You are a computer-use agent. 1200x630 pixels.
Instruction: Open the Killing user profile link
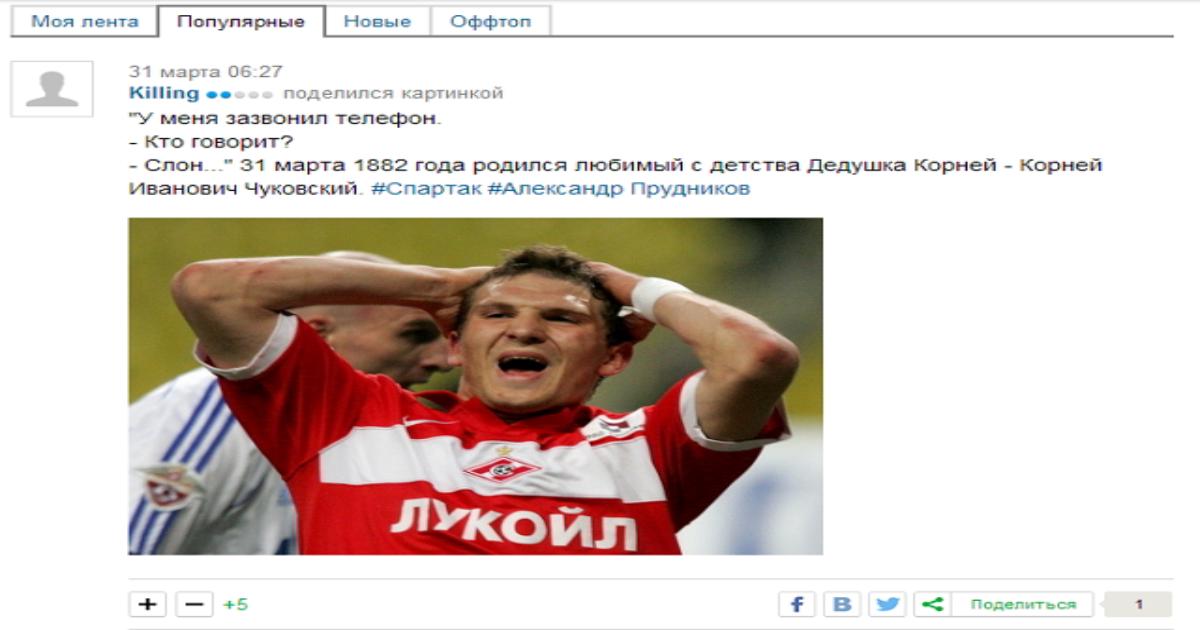(164, 93)
